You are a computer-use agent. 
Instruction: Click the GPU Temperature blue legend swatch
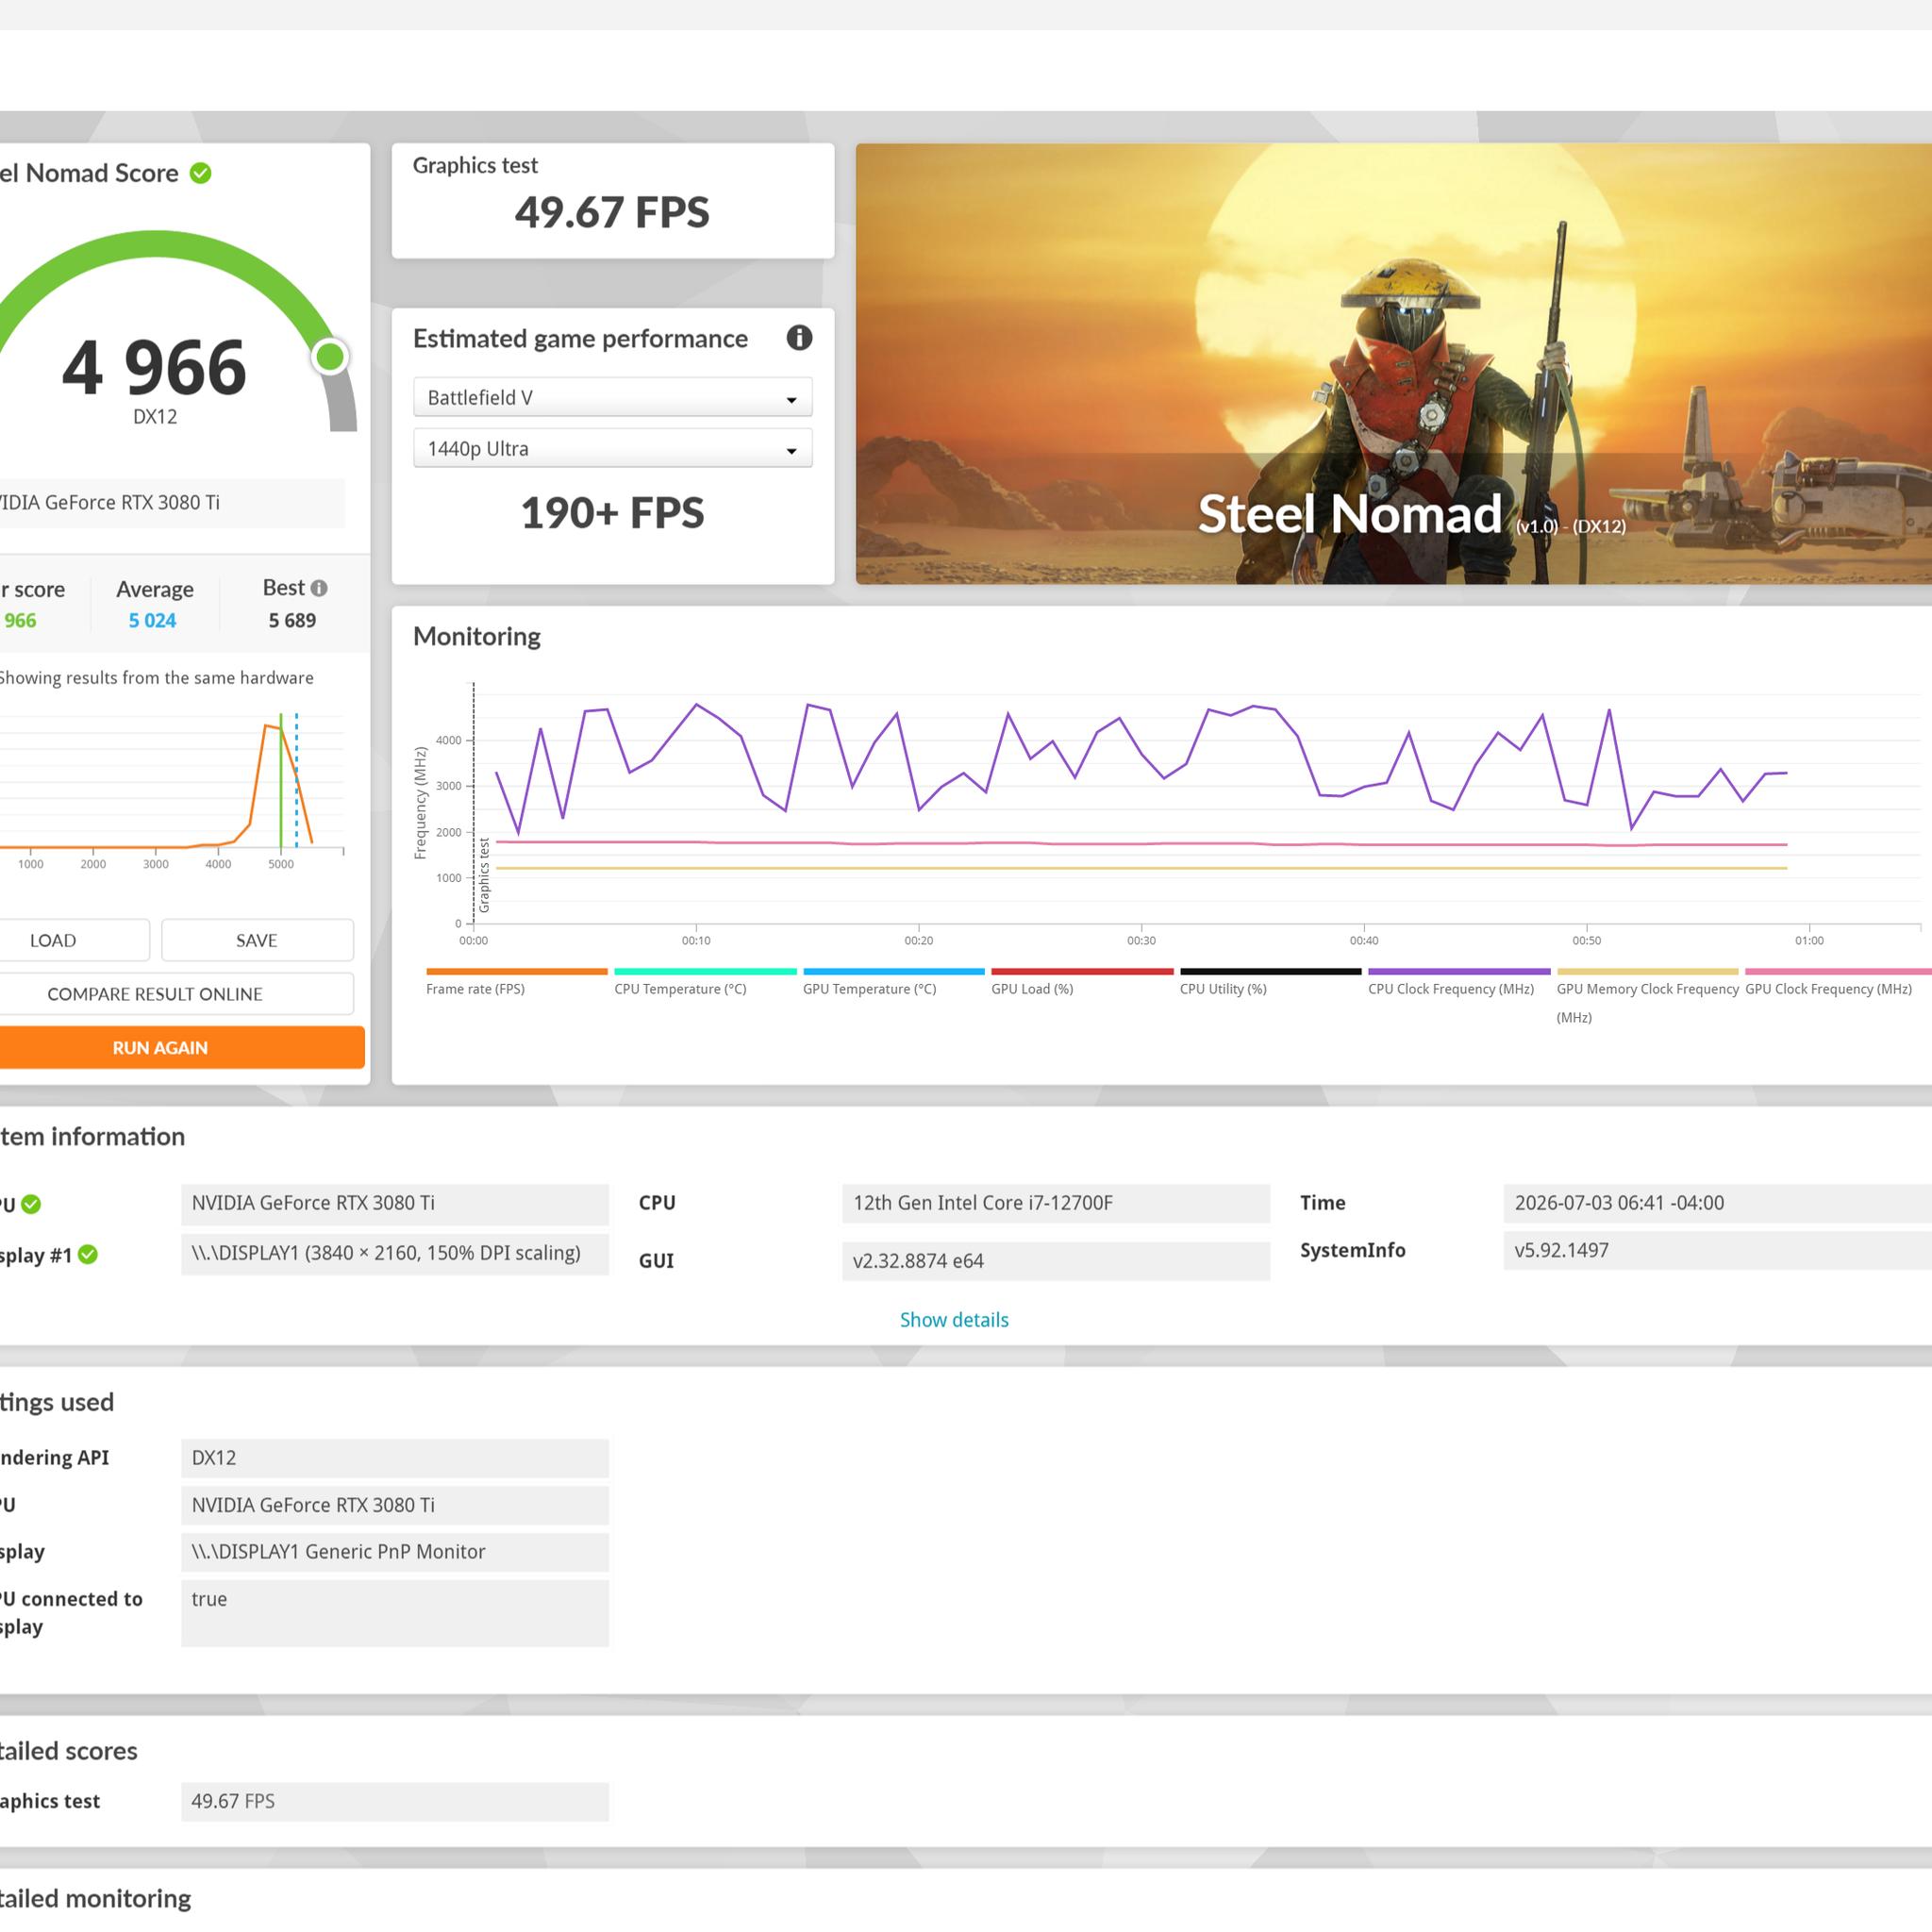894,971
